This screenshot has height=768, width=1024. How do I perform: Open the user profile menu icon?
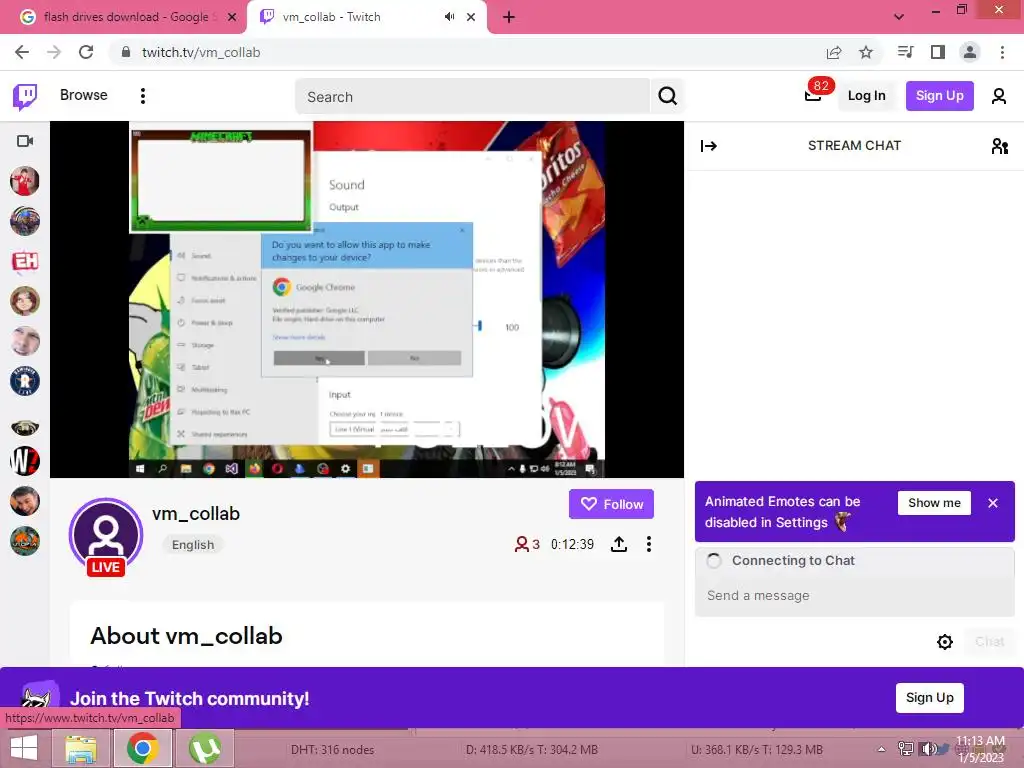click(999, 97)
